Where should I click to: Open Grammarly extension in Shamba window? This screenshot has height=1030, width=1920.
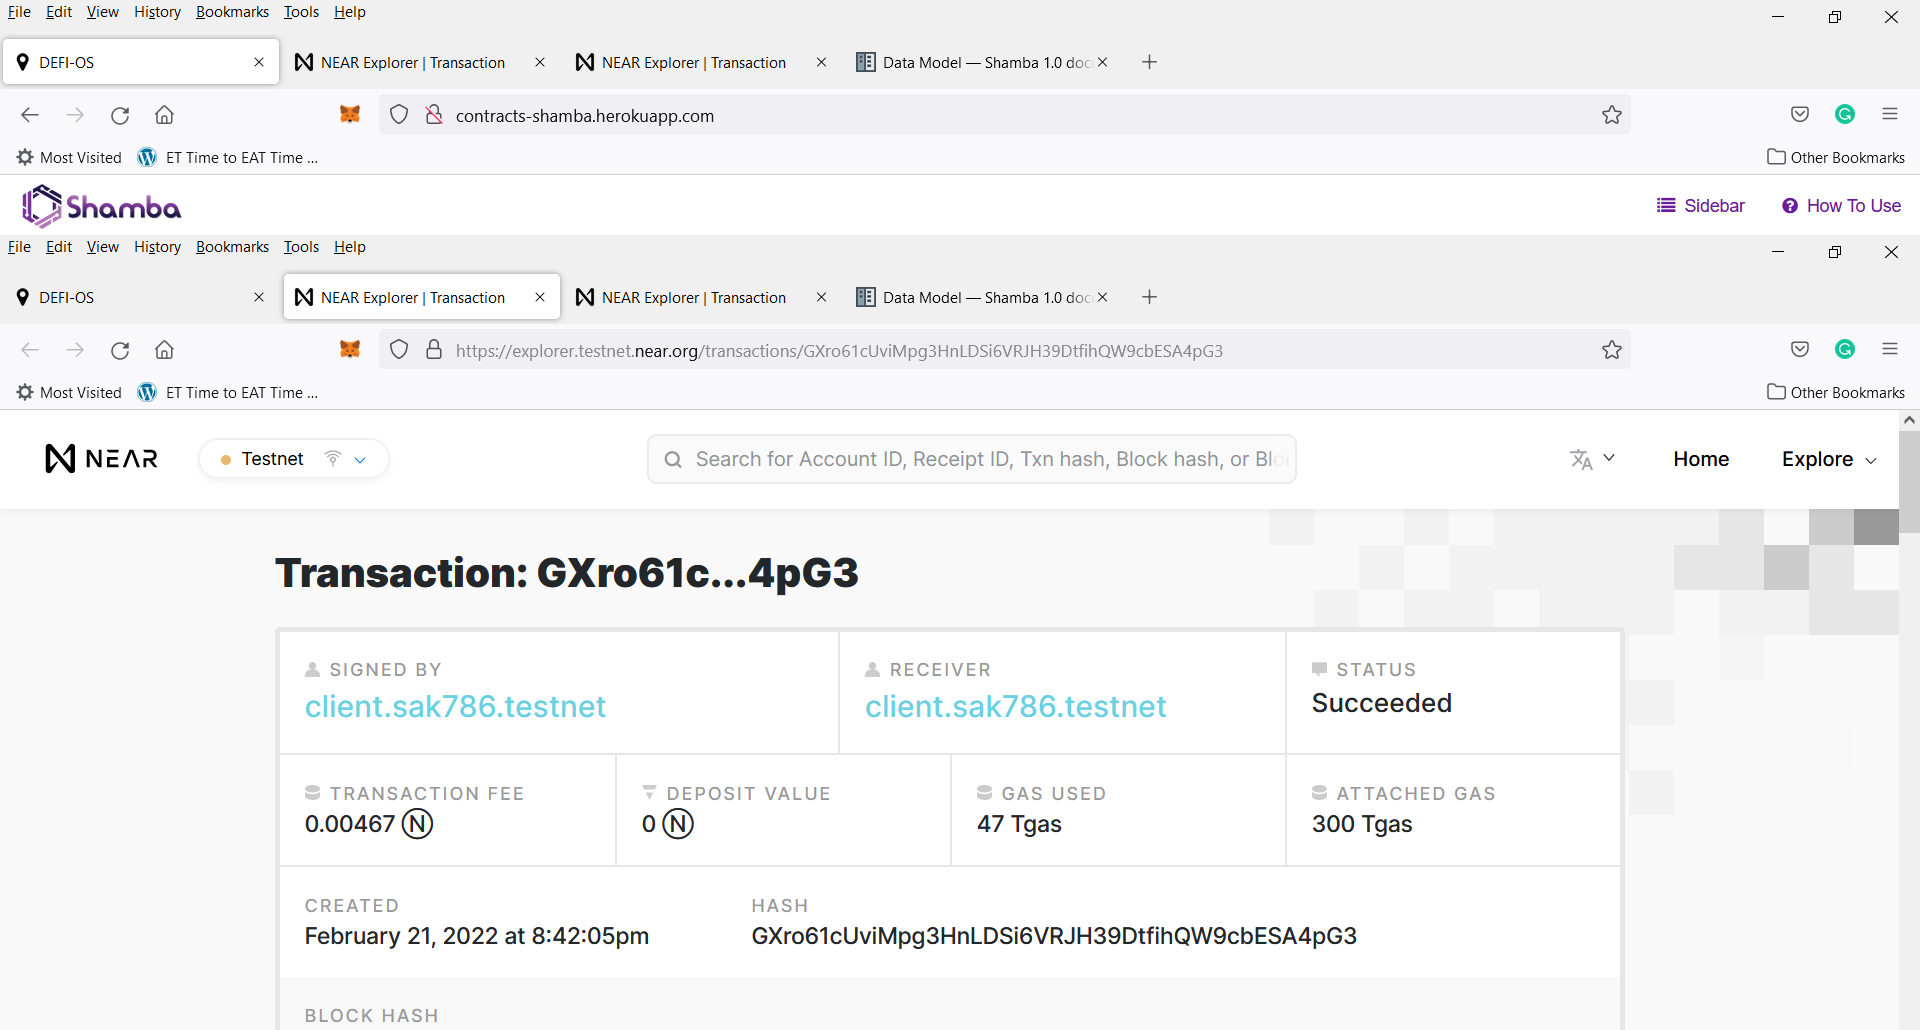[x=1845, y=114]
